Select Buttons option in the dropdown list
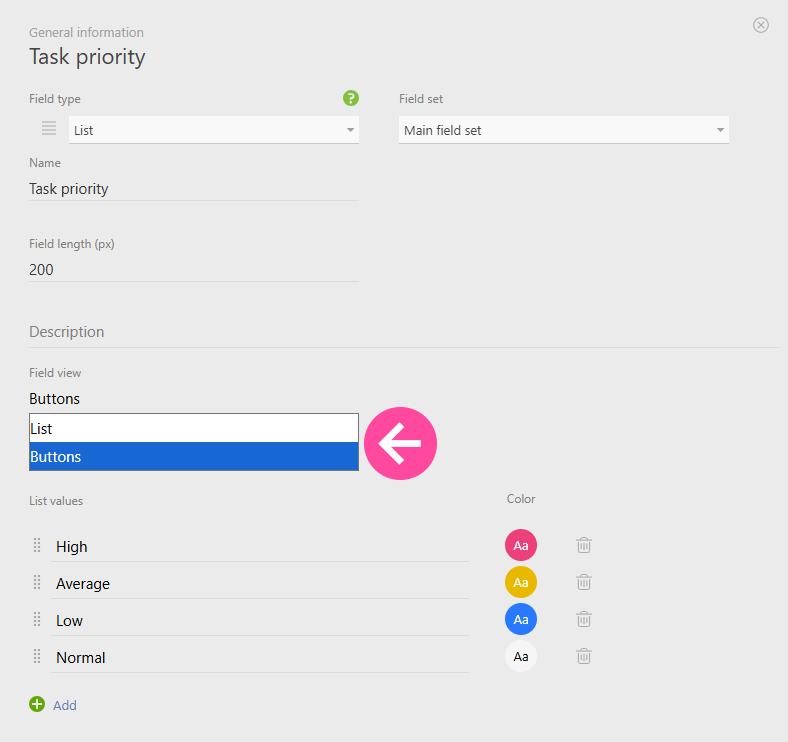This screenshot has width=788, height=742. click(x=193, y=457)
